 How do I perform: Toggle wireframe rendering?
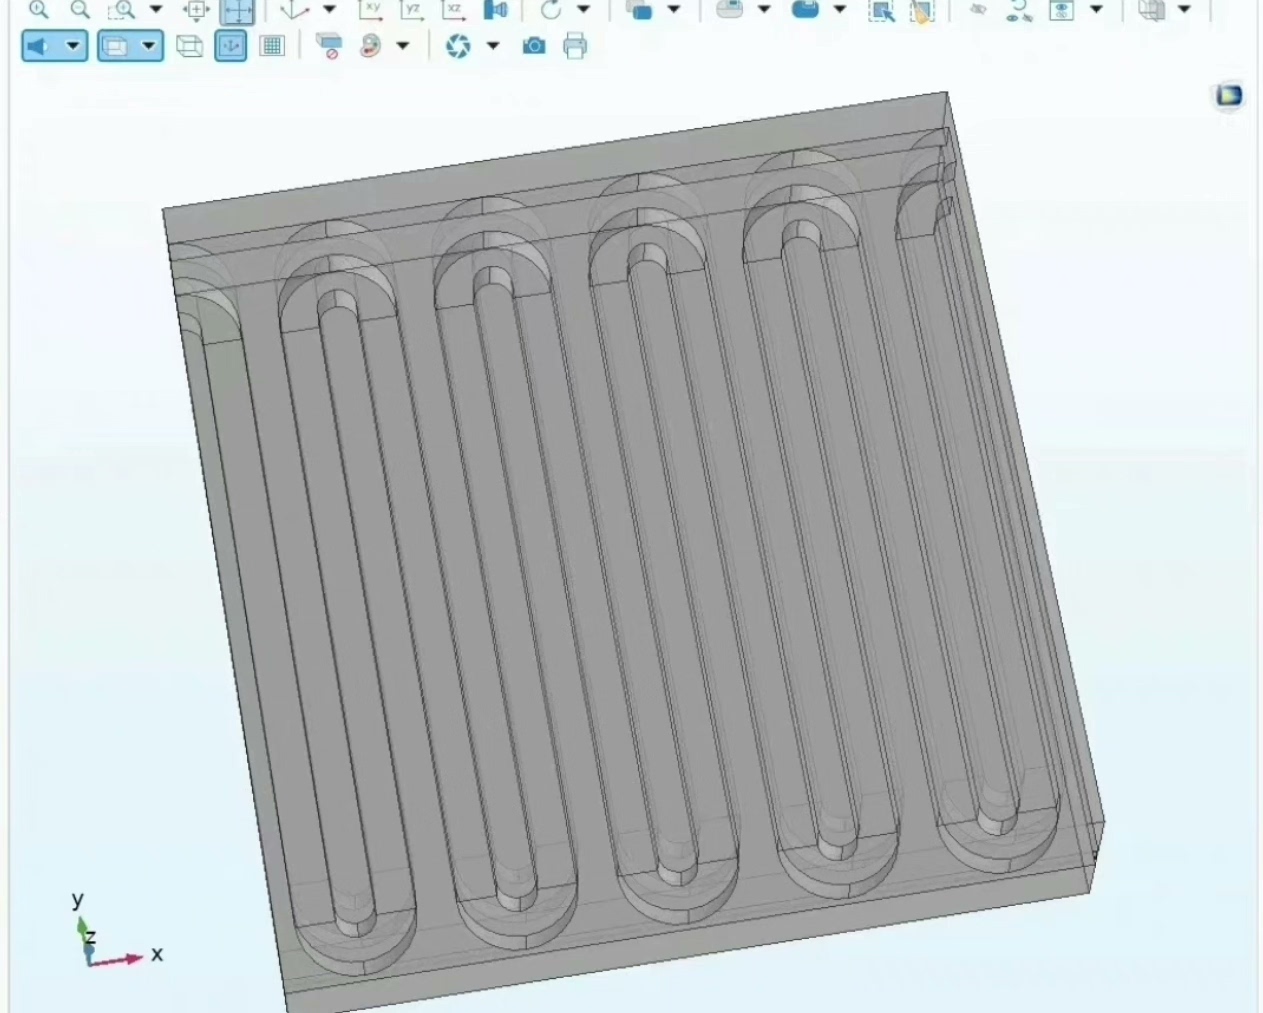[x=189, y=46]
